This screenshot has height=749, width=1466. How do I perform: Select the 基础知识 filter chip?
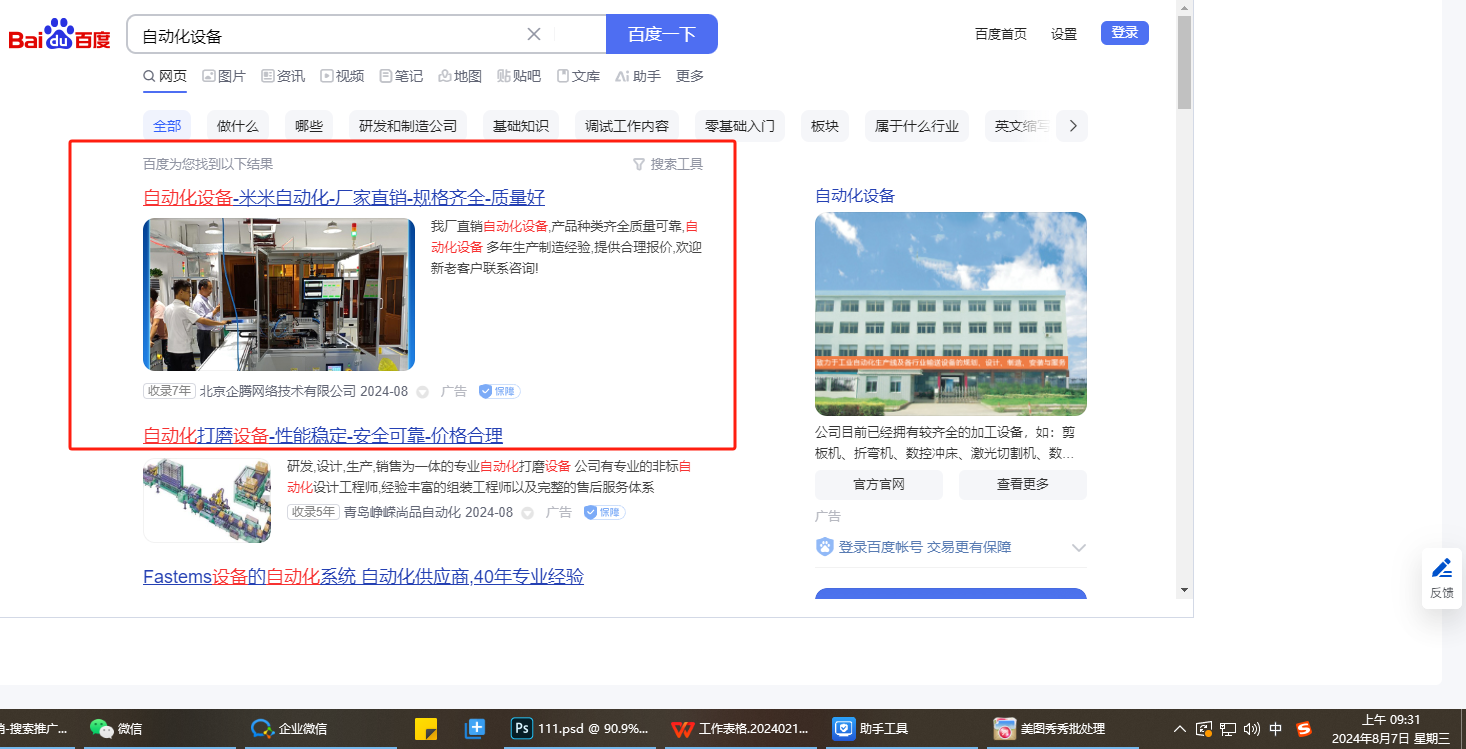coord(521,126)
